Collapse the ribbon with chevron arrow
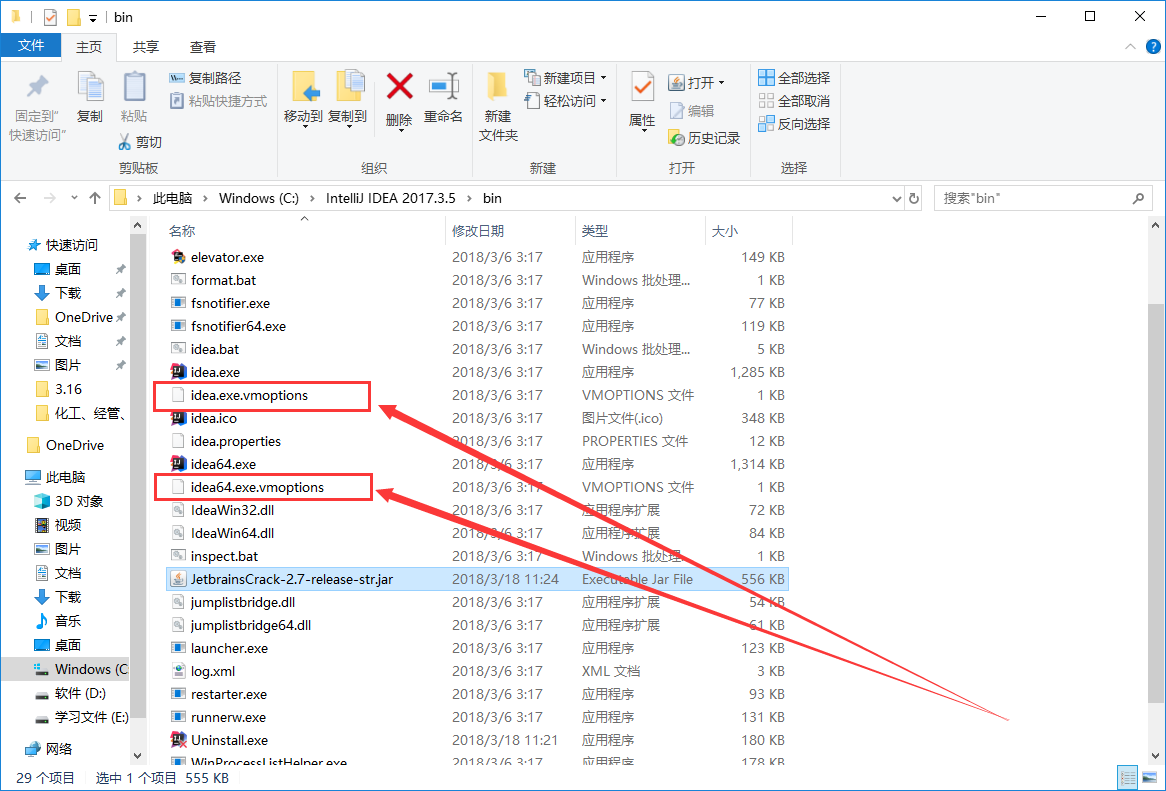The image size is (1166, 791). [x=1130, y=47]
